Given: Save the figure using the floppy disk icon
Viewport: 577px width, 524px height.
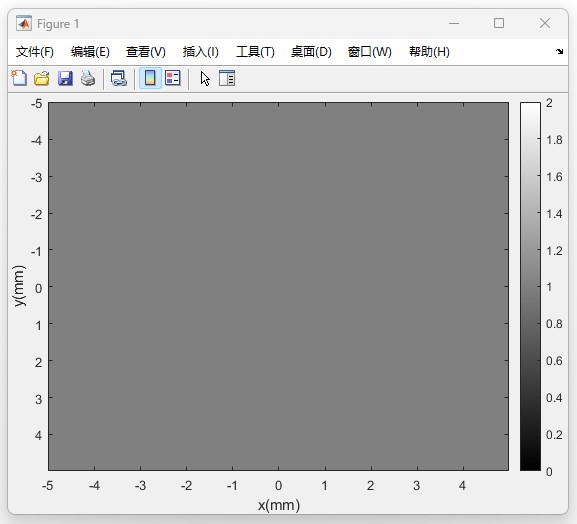Looking at the screenshot, I should [x=65, y=78].
